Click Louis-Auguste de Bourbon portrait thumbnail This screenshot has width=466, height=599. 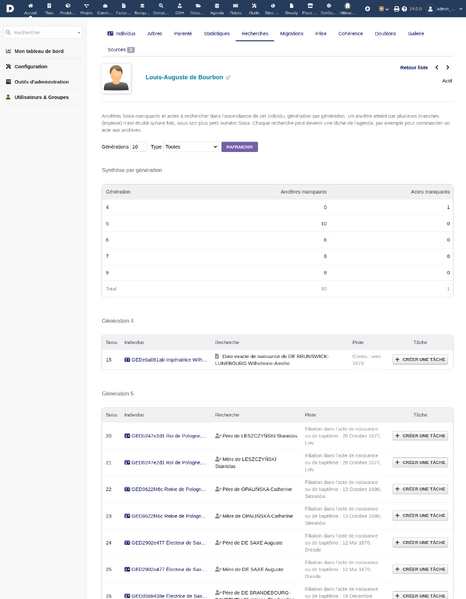coord(116,78)
